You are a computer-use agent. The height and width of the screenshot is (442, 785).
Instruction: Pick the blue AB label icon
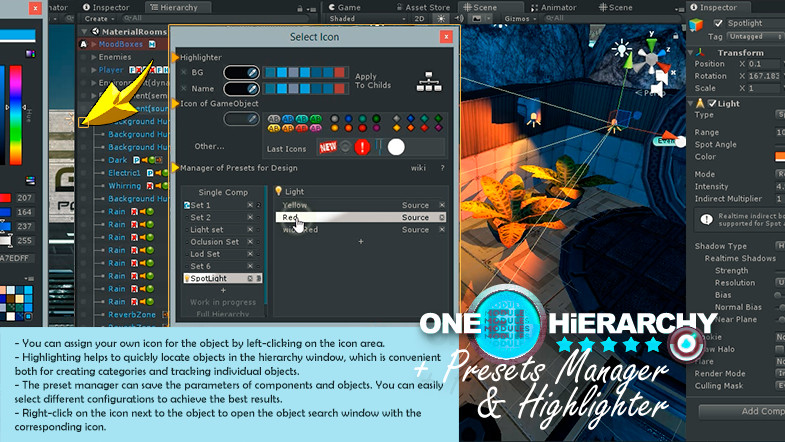288,119
